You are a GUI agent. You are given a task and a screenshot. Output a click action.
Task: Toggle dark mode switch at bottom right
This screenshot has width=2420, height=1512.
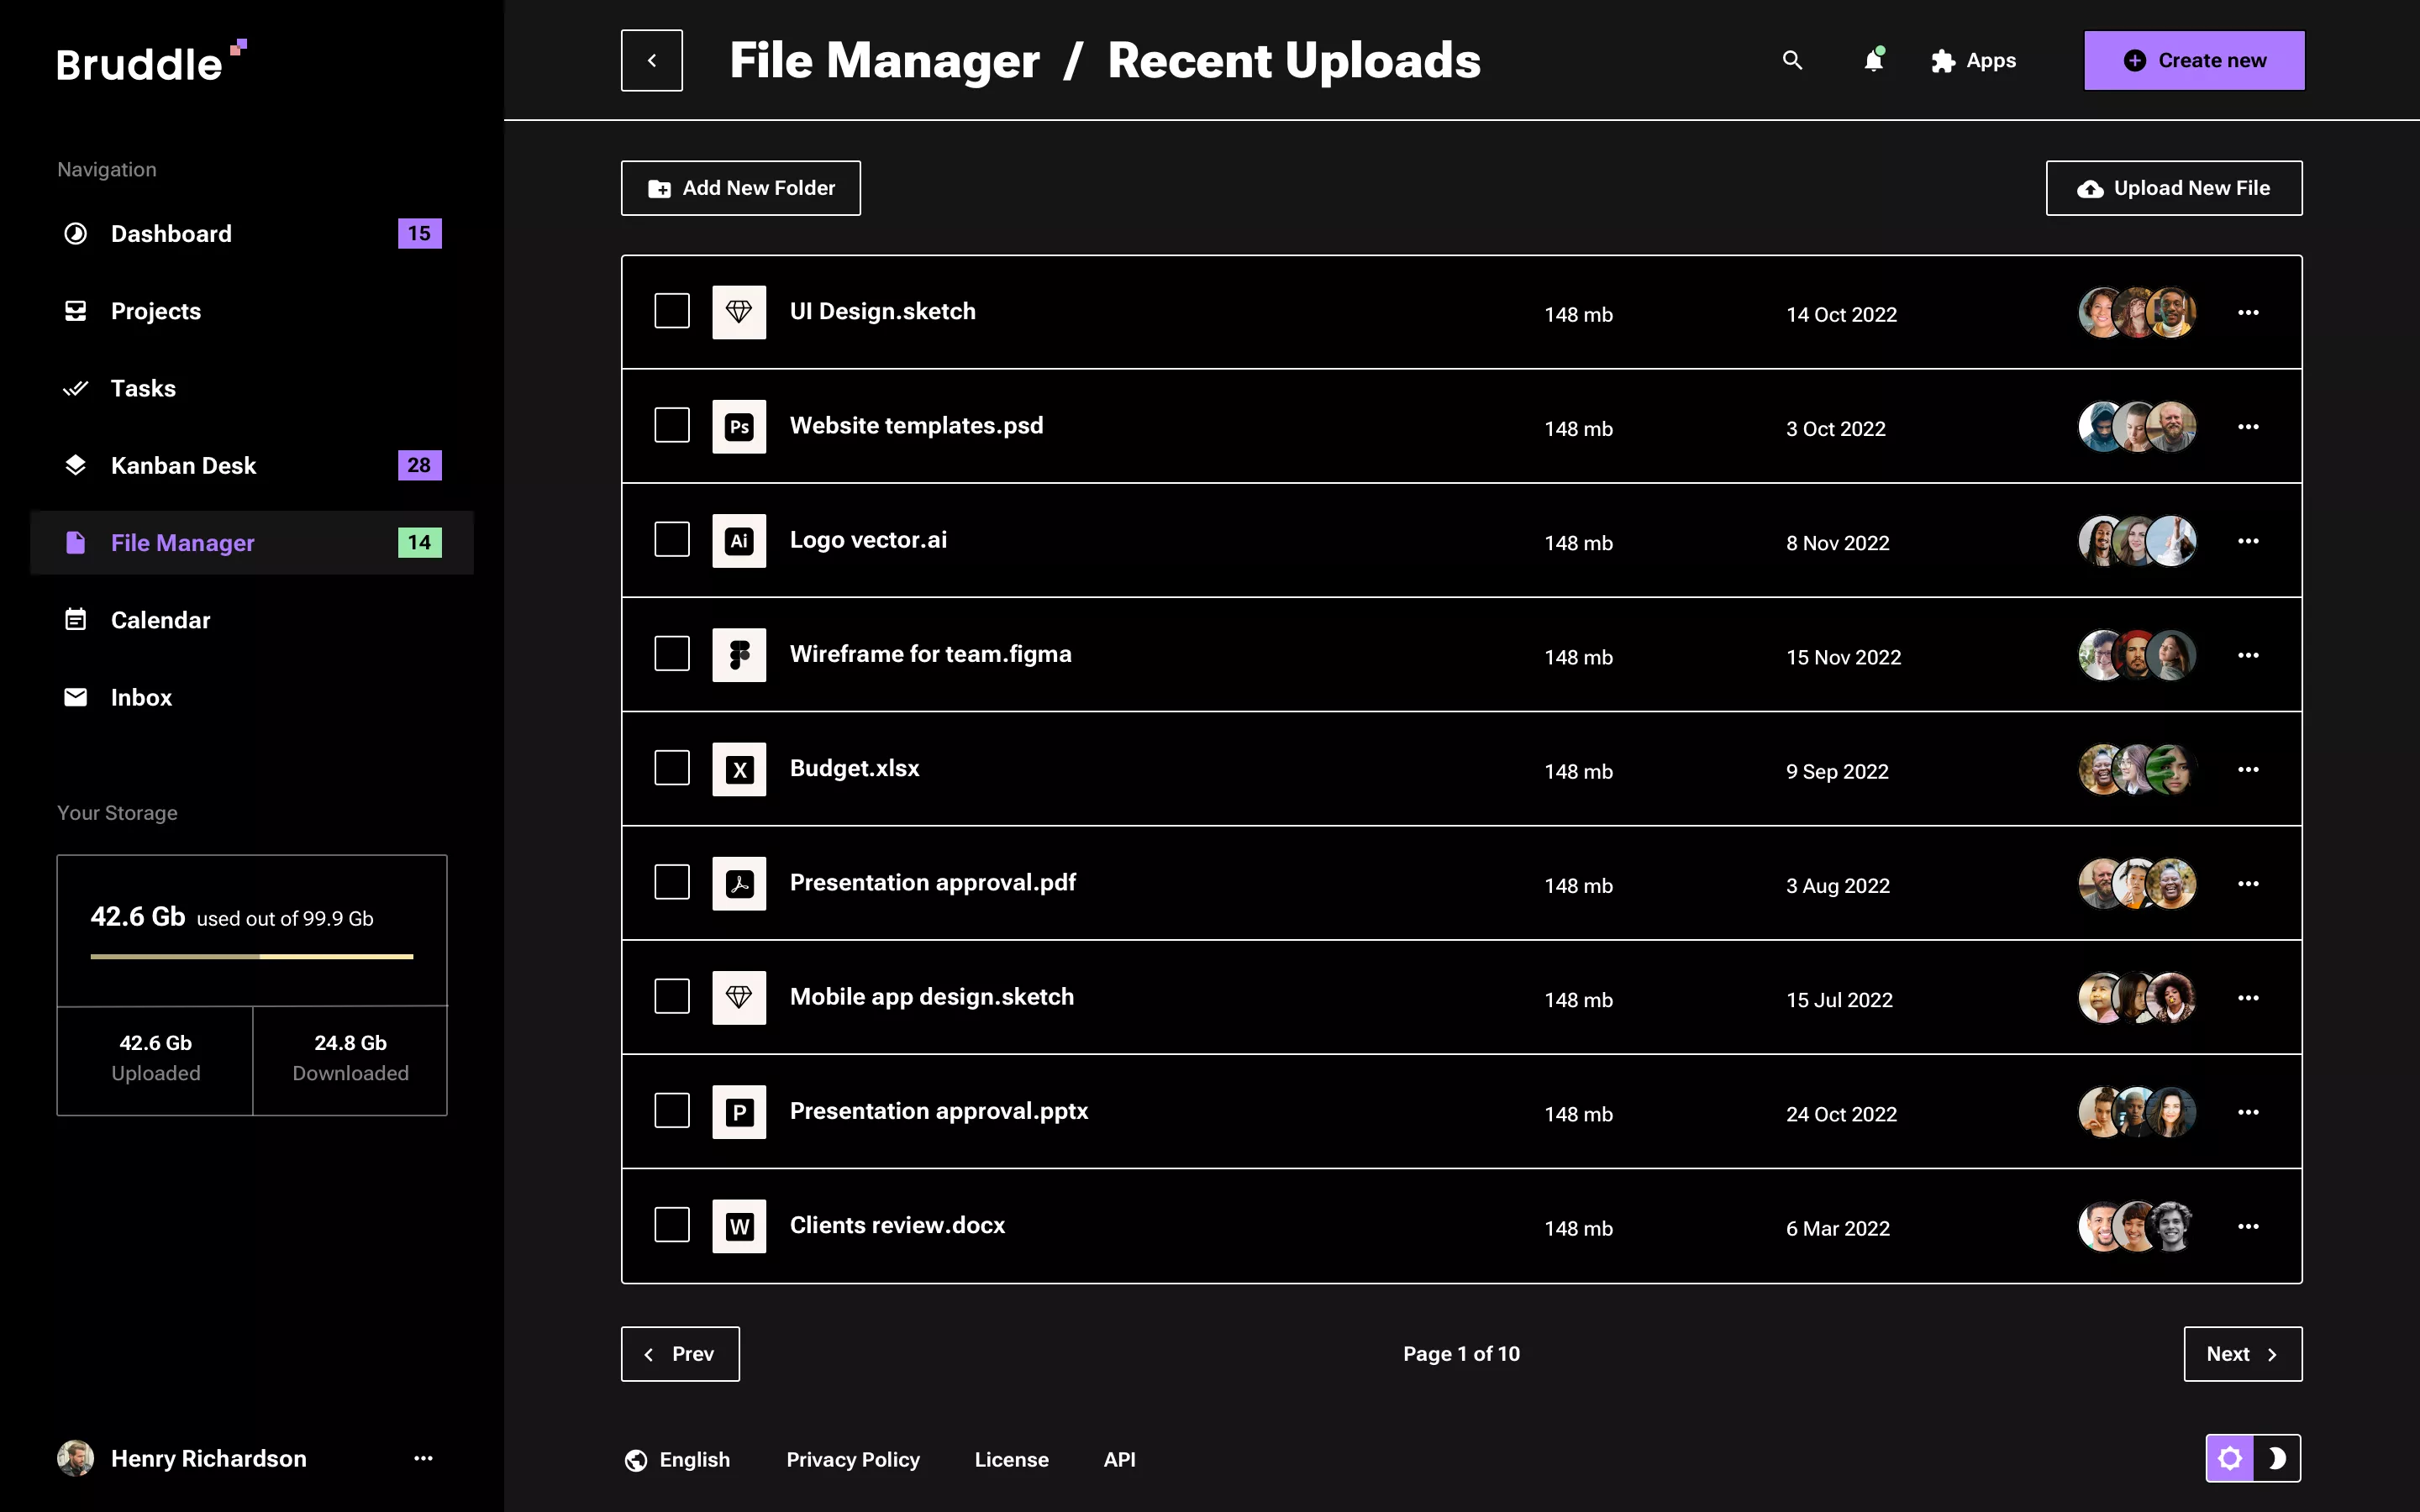[2278, 1458]
